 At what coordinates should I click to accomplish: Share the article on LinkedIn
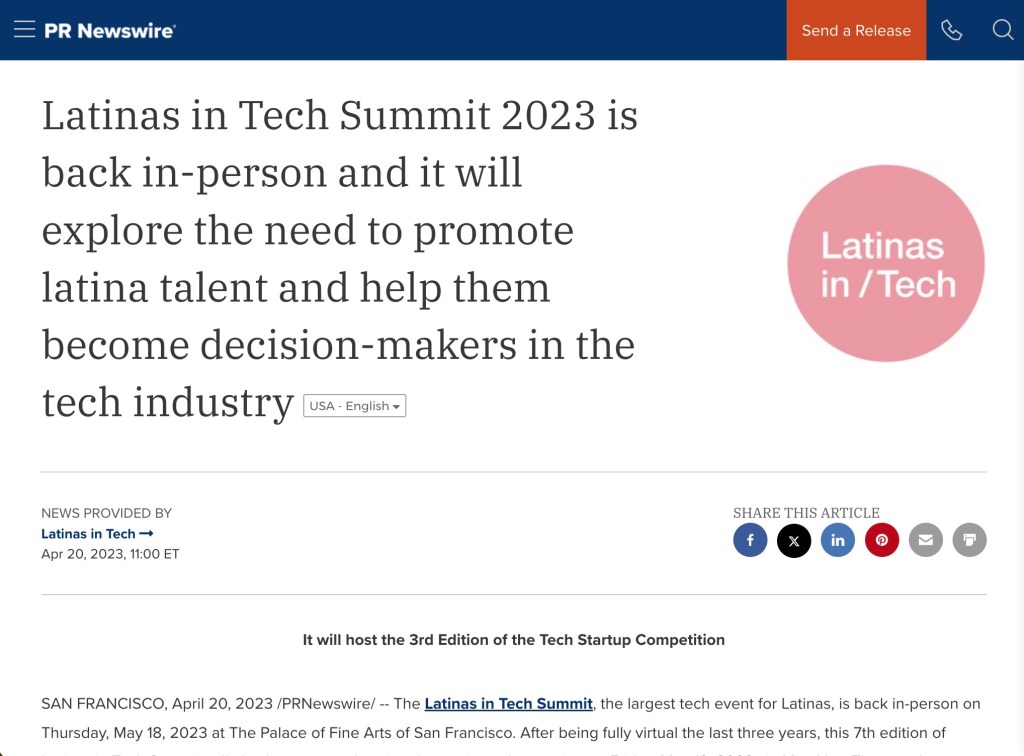pos(838,540)
